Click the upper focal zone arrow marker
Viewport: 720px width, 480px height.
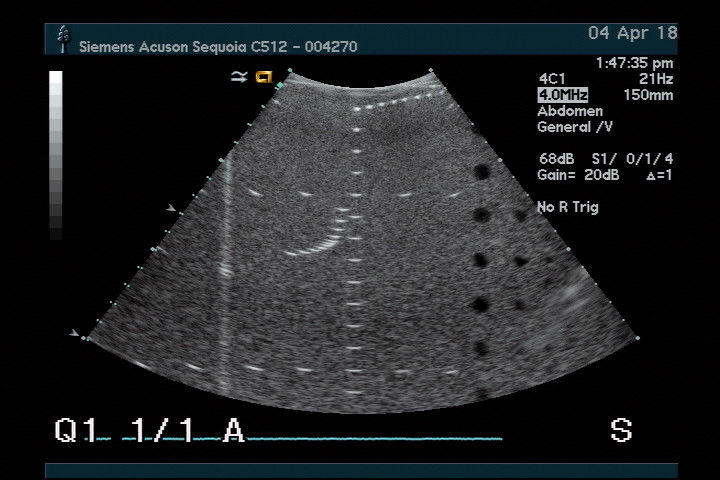(171, 208)
